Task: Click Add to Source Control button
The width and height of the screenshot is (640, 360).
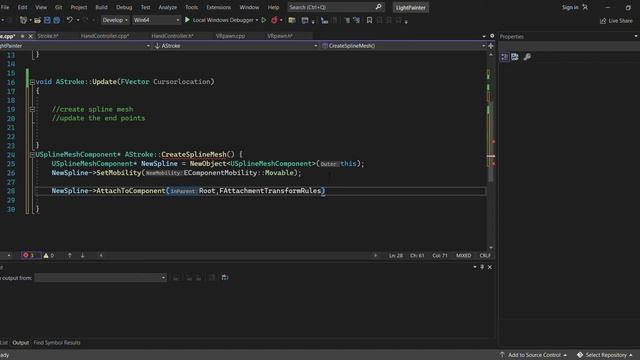Action: [533, 355]
